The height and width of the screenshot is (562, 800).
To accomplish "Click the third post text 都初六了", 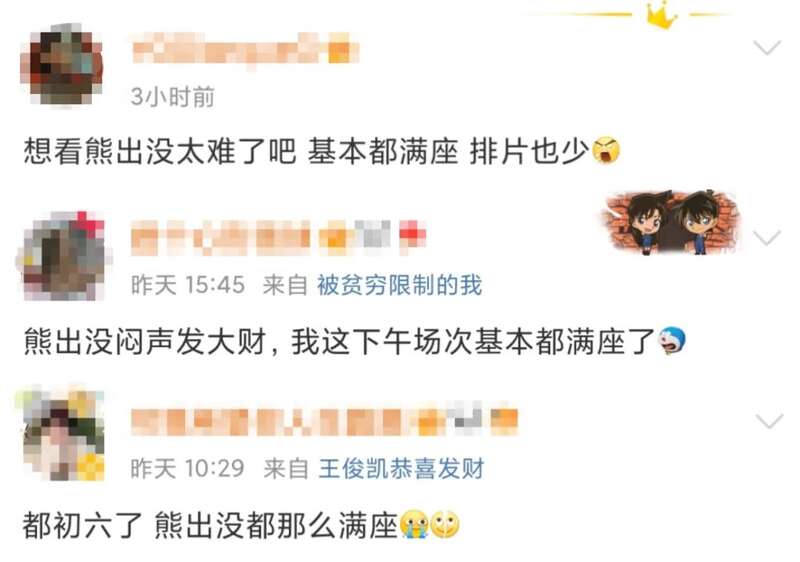I will click(x=82, y=525).
